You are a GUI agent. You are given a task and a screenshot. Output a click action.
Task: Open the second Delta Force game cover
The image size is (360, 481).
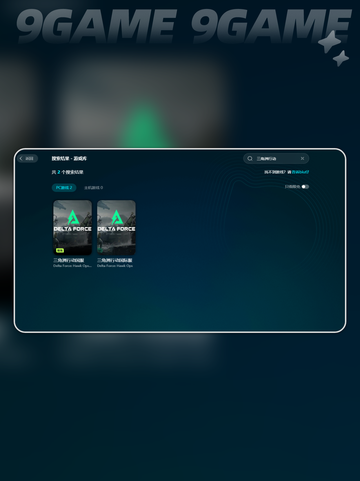(x=116, y=227)
